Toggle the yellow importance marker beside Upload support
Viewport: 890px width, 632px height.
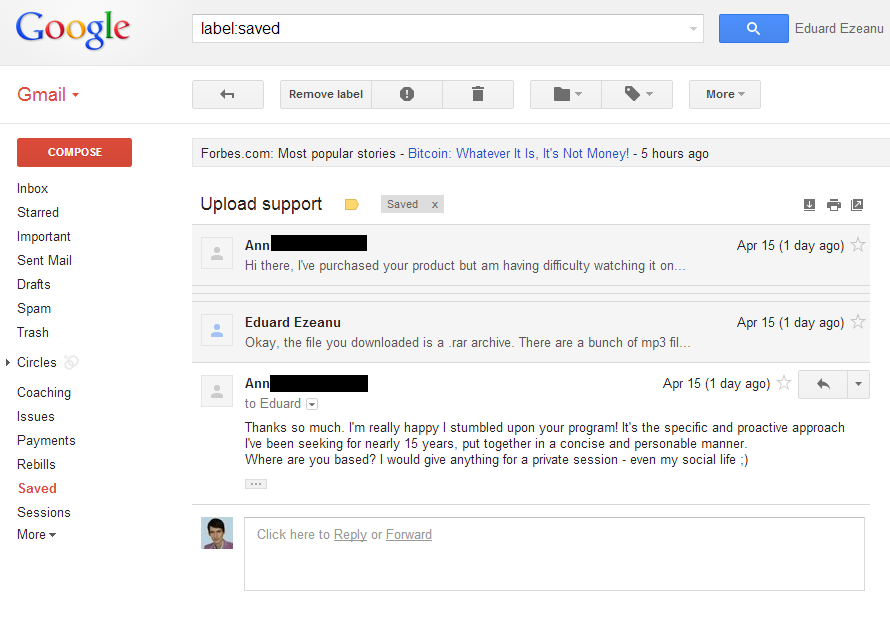pyautogui.click(x=352, y=204)
